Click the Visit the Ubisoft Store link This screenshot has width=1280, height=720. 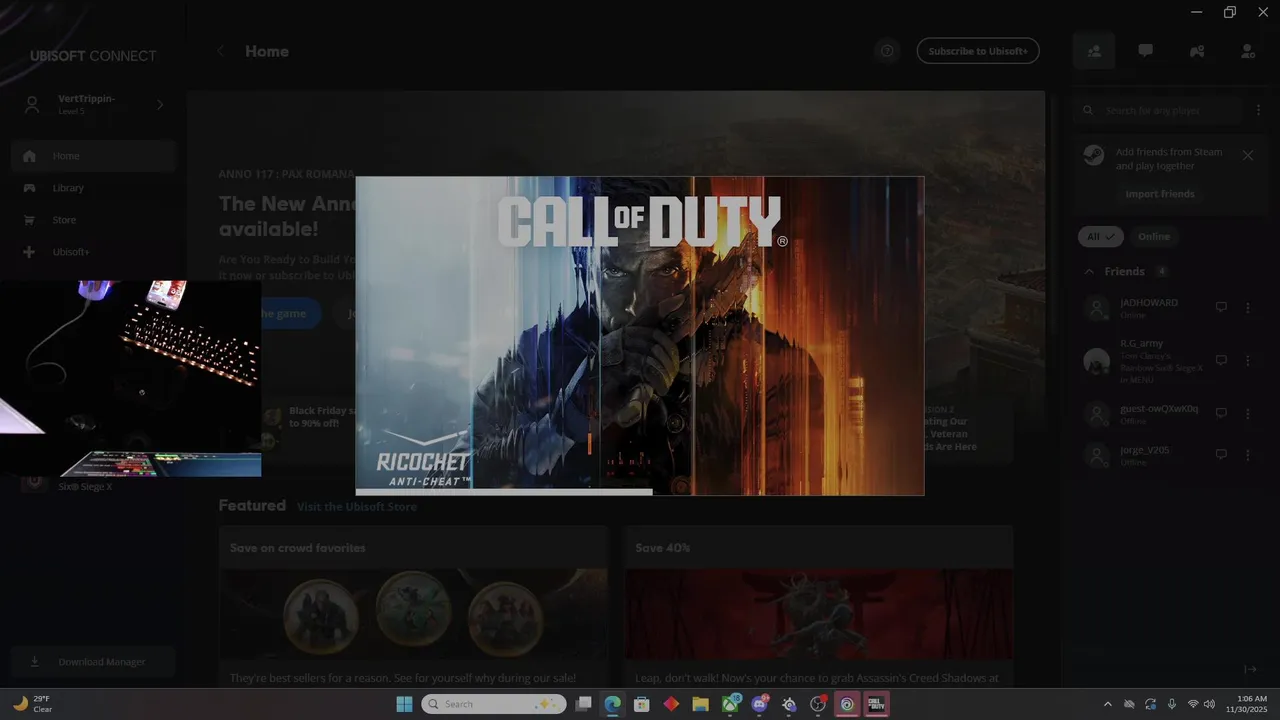coord(357,507)
